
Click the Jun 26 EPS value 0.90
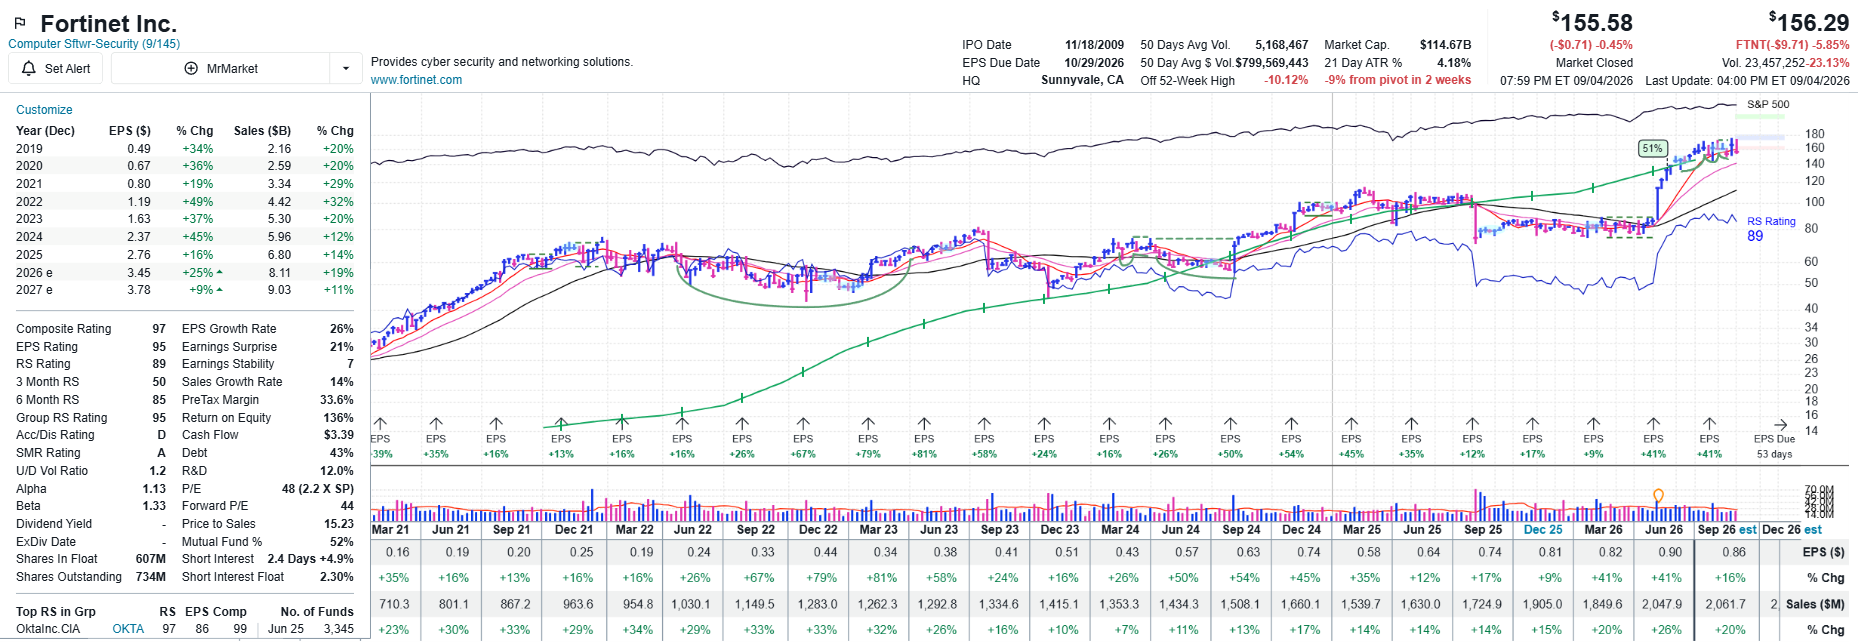coord(1669,552)
